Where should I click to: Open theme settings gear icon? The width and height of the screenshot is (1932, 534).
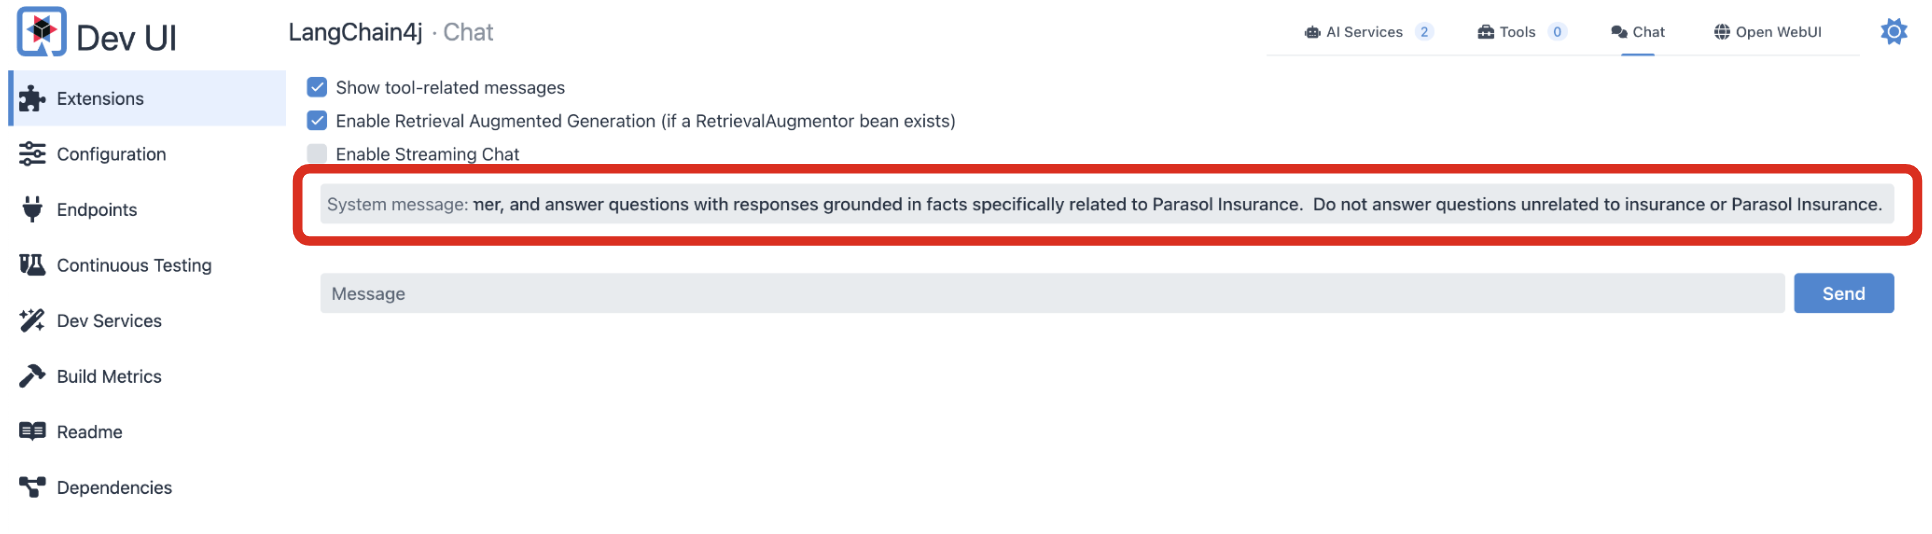(x=1893, y=32)
